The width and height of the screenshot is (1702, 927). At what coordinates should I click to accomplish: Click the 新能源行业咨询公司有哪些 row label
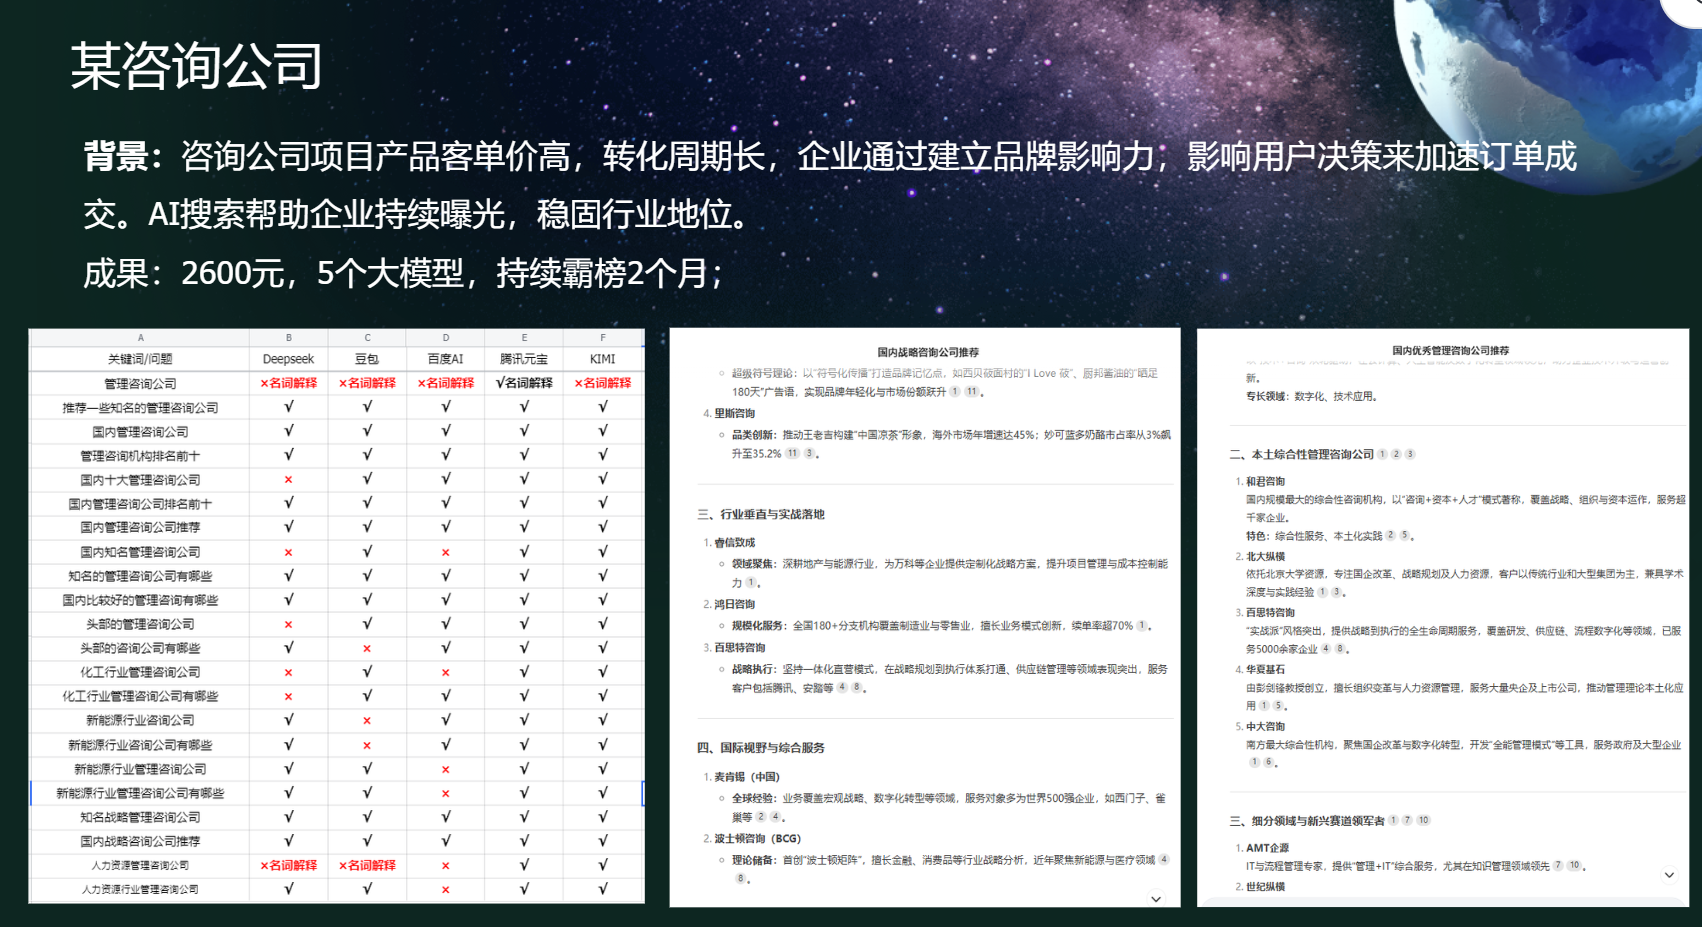[x=140, y=745]
